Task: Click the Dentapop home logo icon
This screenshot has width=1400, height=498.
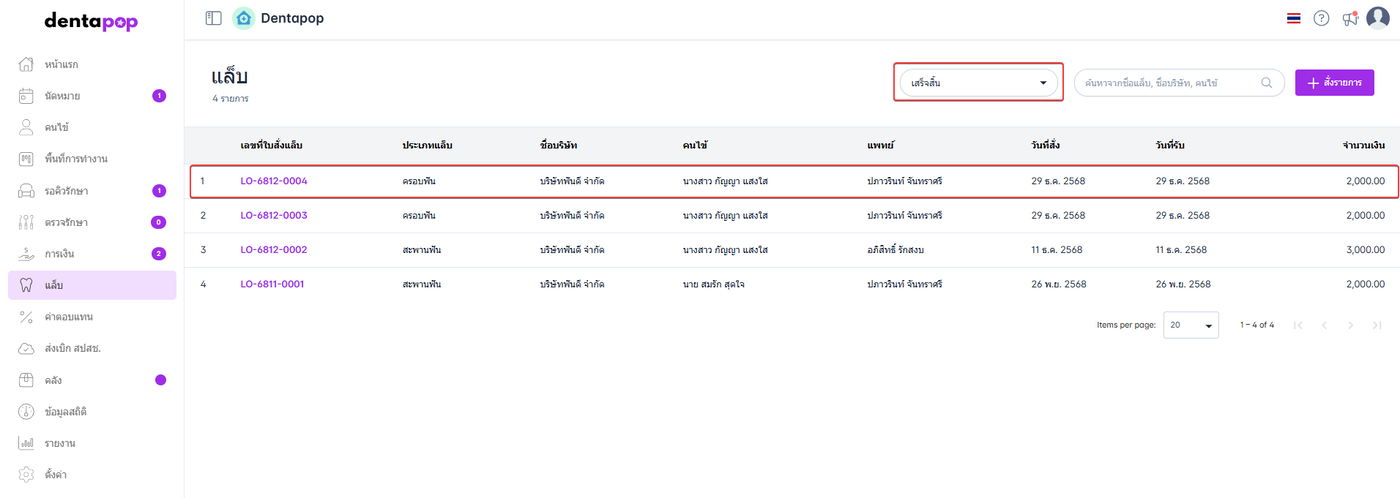Action: click(243, 18)
